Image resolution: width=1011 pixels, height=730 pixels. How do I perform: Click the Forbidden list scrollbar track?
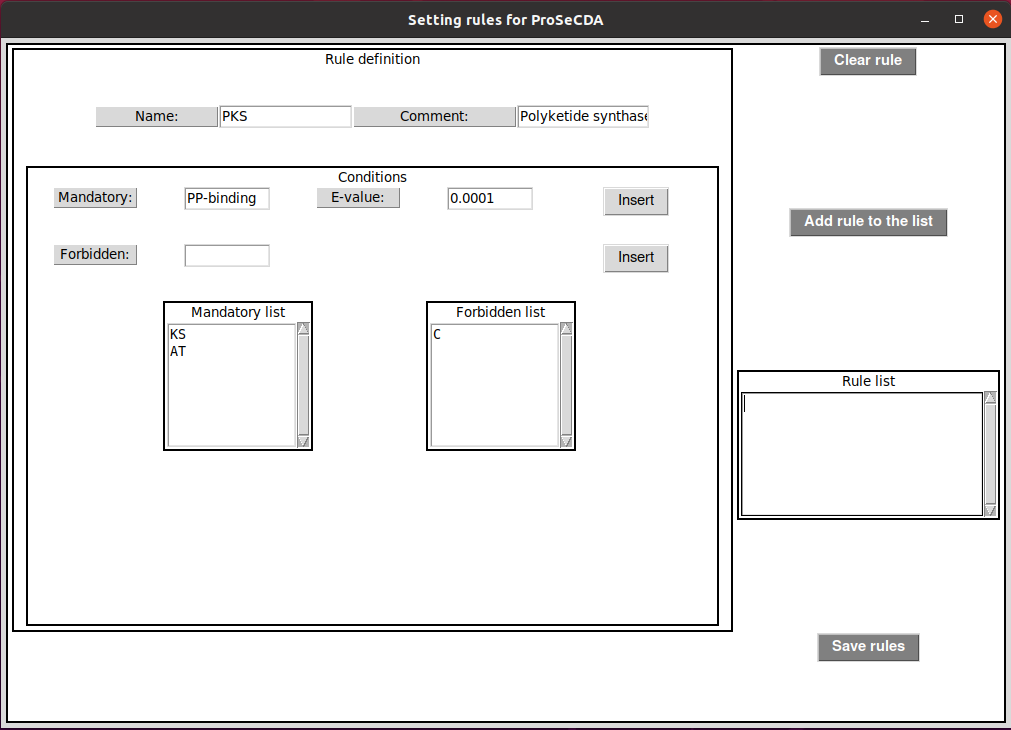[x=566, y=385]
